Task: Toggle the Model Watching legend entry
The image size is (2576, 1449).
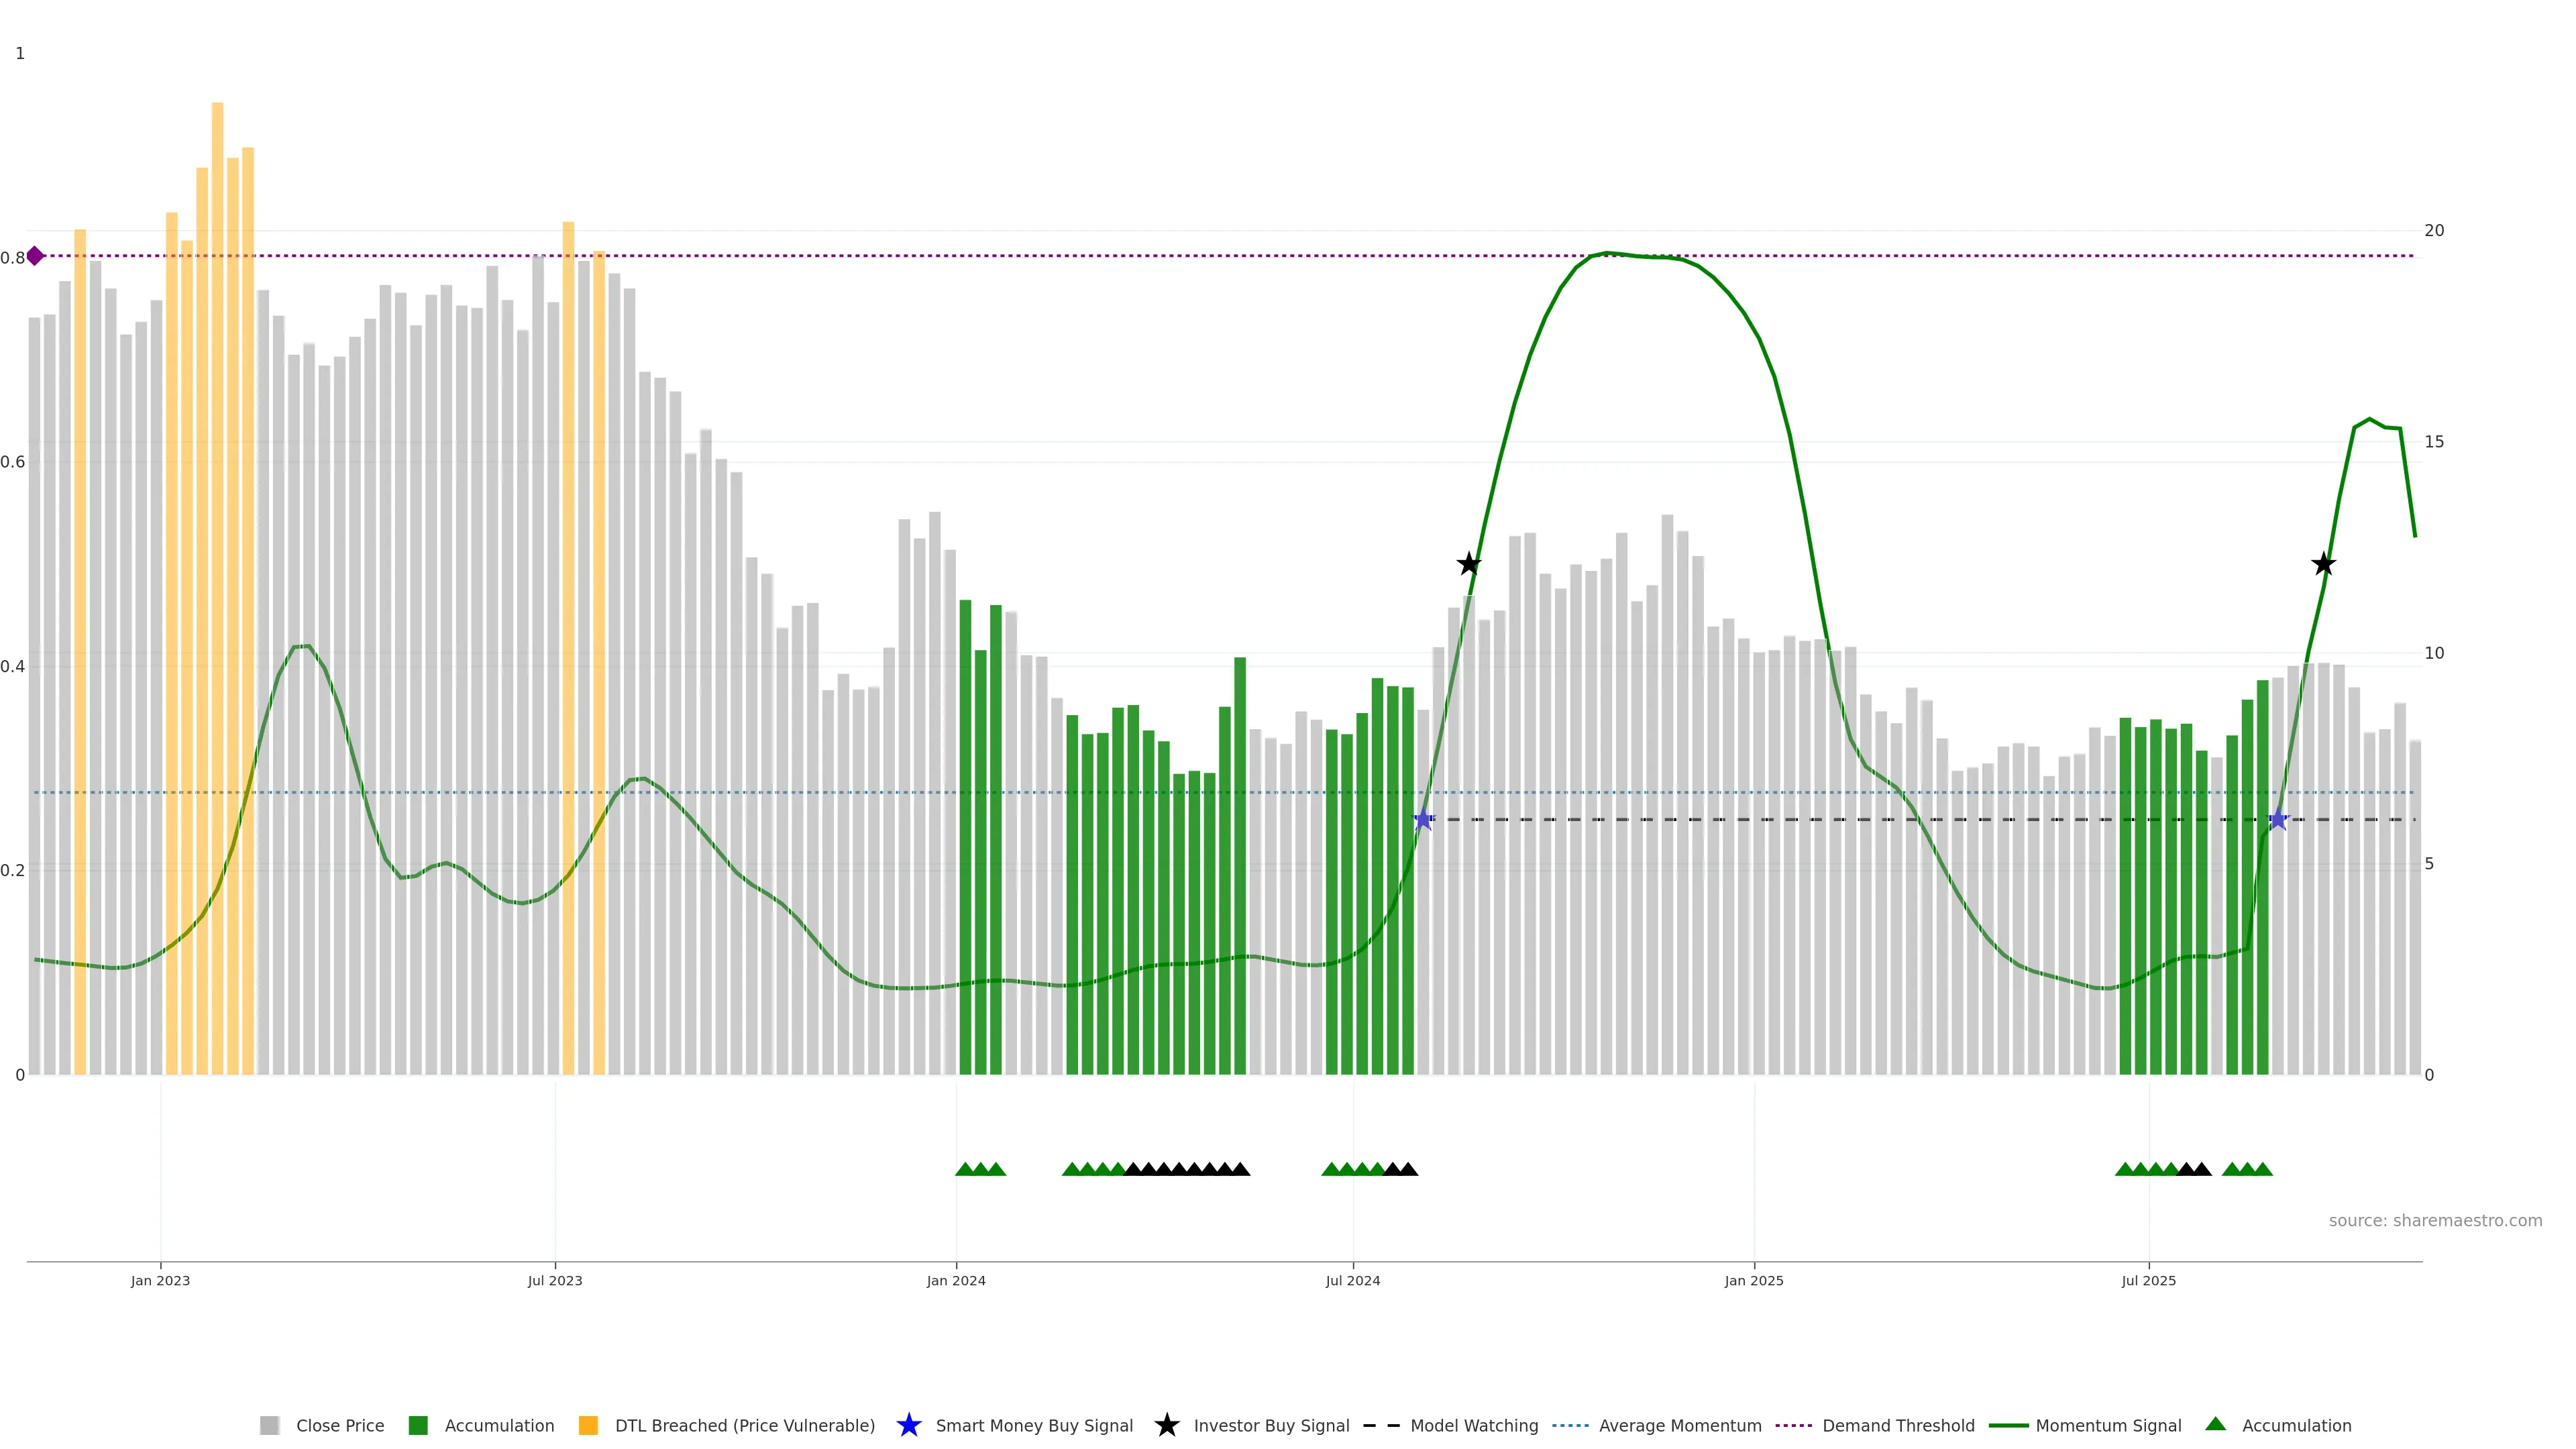Action: [x=1473, y=1425]
